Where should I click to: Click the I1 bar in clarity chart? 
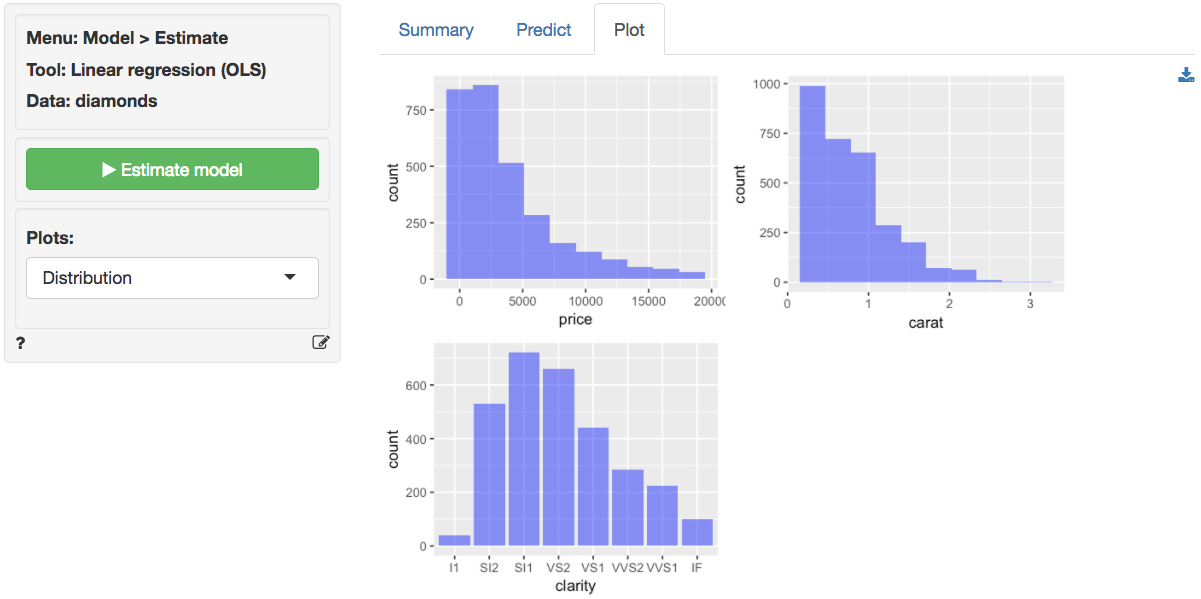pos(454,540)
